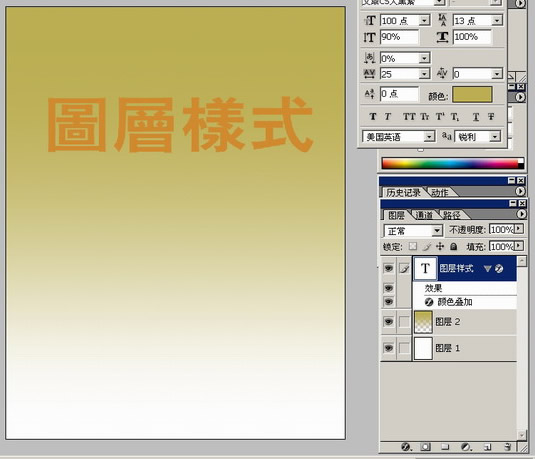
Task: Click the Faux Bold style button
Action: click(373, 117)
